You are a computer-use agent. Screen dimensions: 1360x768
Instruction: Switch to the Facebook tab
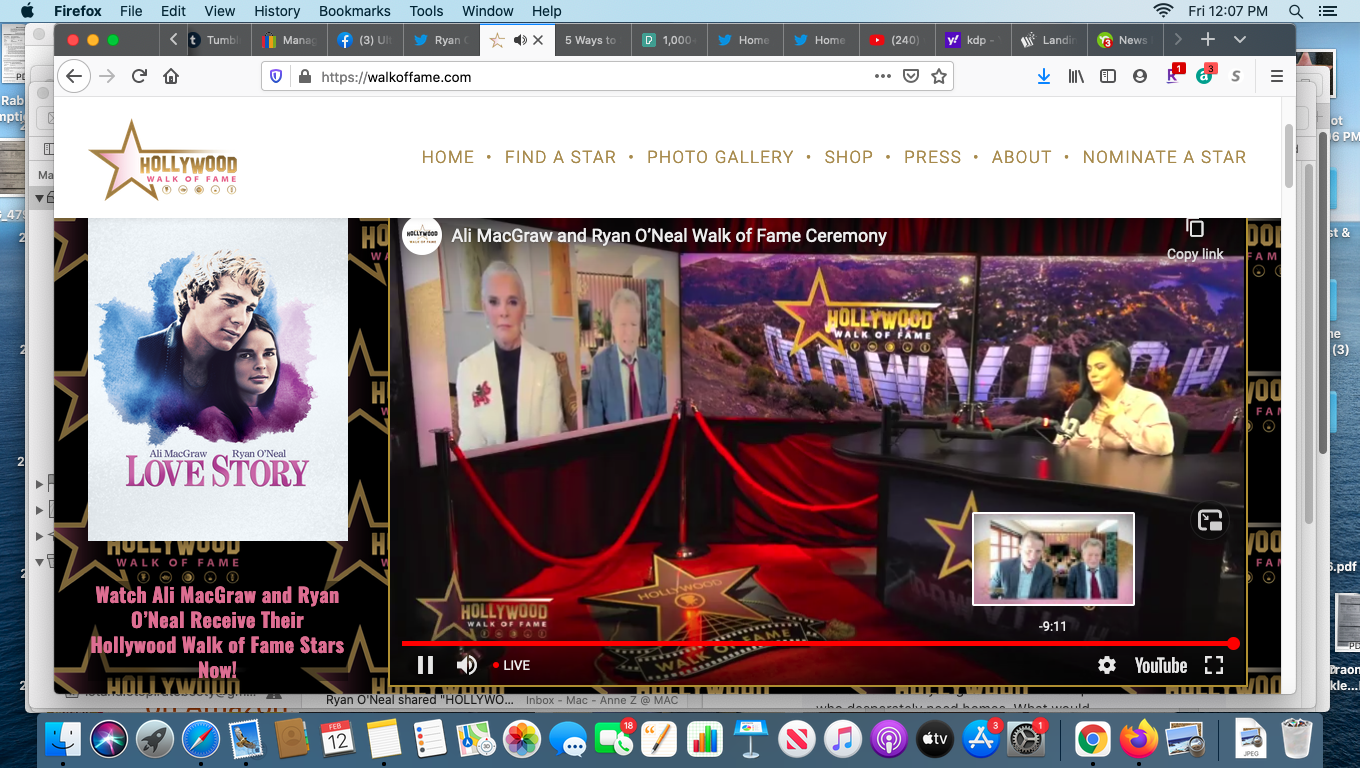click(x=365, y=40)
